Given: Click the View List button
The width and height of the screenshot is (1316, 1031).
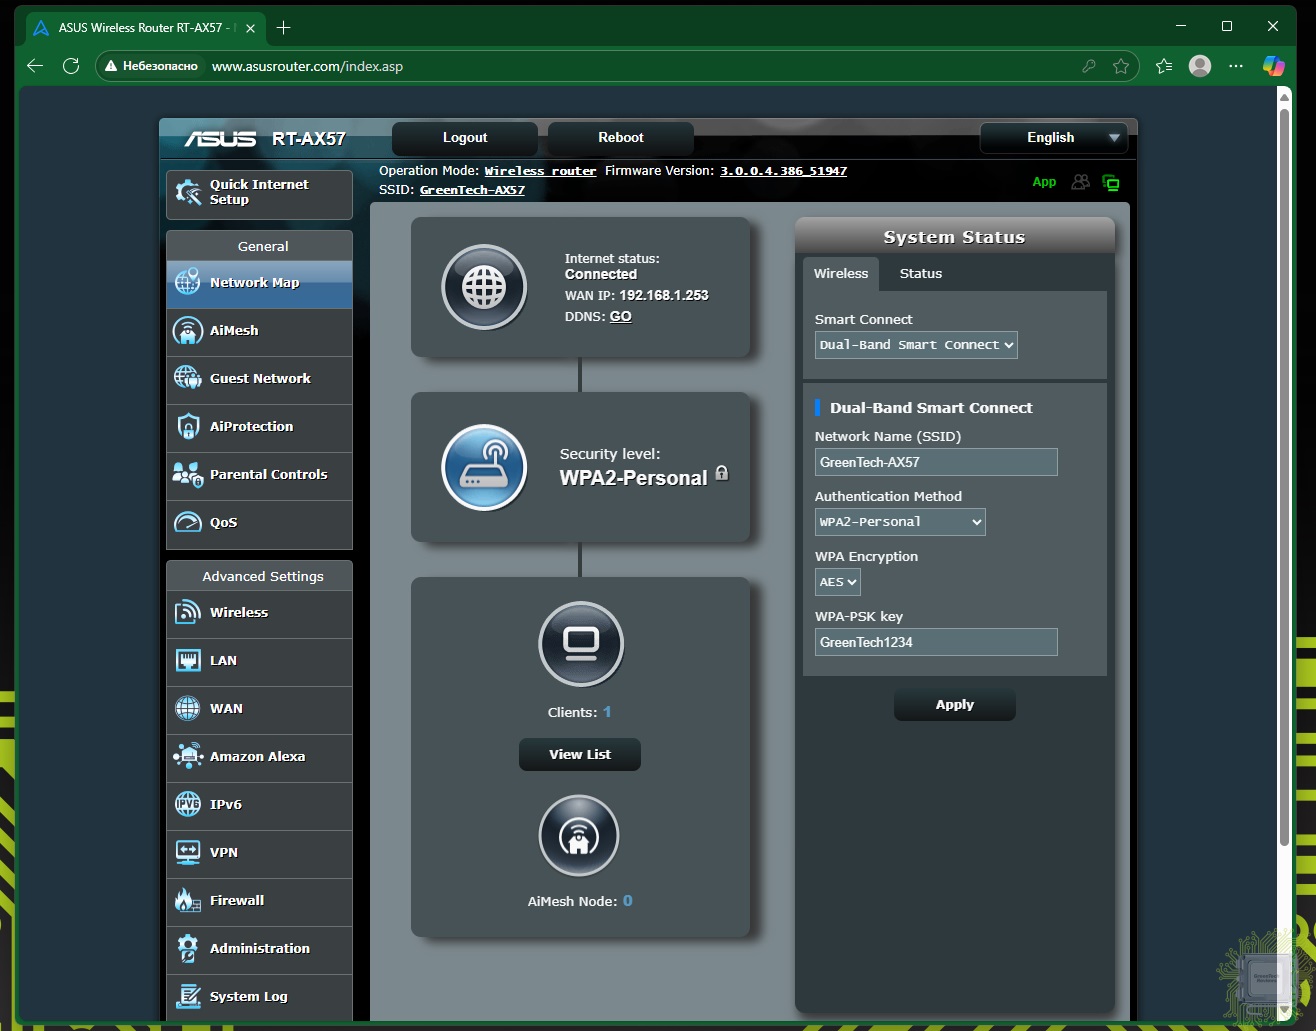Looking at the screenshot, I should (580, 755).
